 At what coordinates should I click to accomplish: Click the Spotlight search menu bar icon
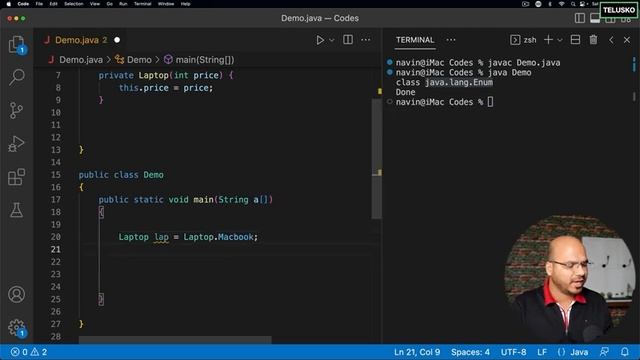click(573, 4)
